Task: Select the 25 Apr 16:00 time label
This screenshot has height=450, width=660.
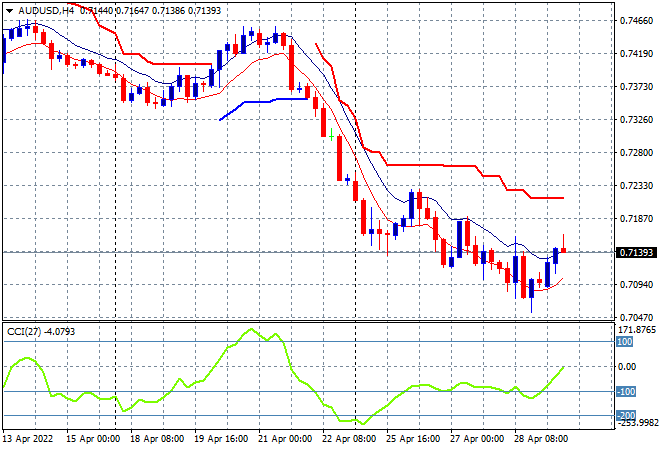Action: 413,439
